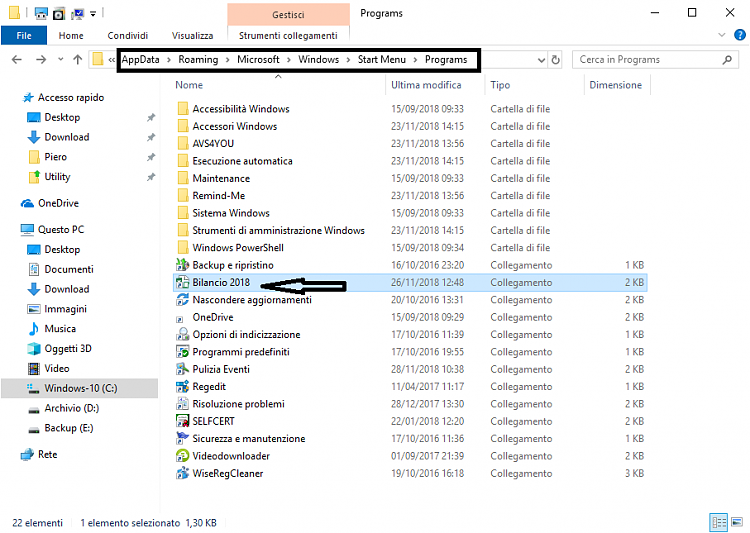Open Immagini under Questo PC

(x=66, y=309)
